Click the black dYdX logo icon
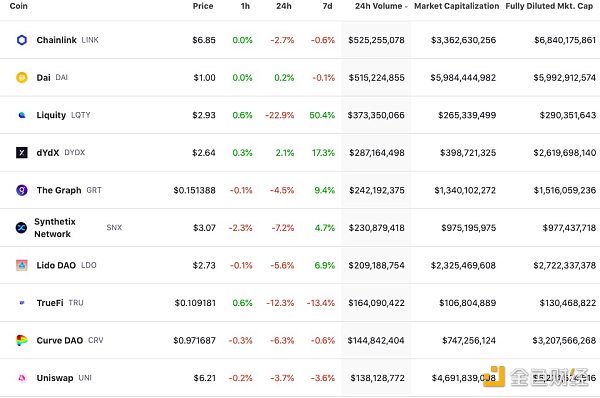The height and width of the screenshot is (398, 600). [x=22, y=152]
